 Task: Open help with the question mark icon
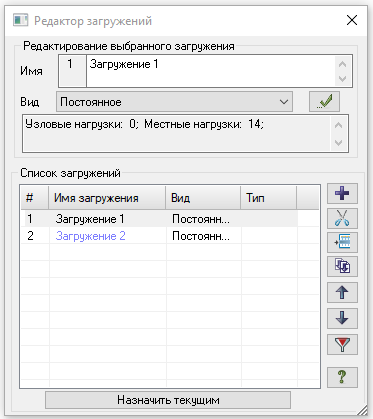click(x=342, y=377)
